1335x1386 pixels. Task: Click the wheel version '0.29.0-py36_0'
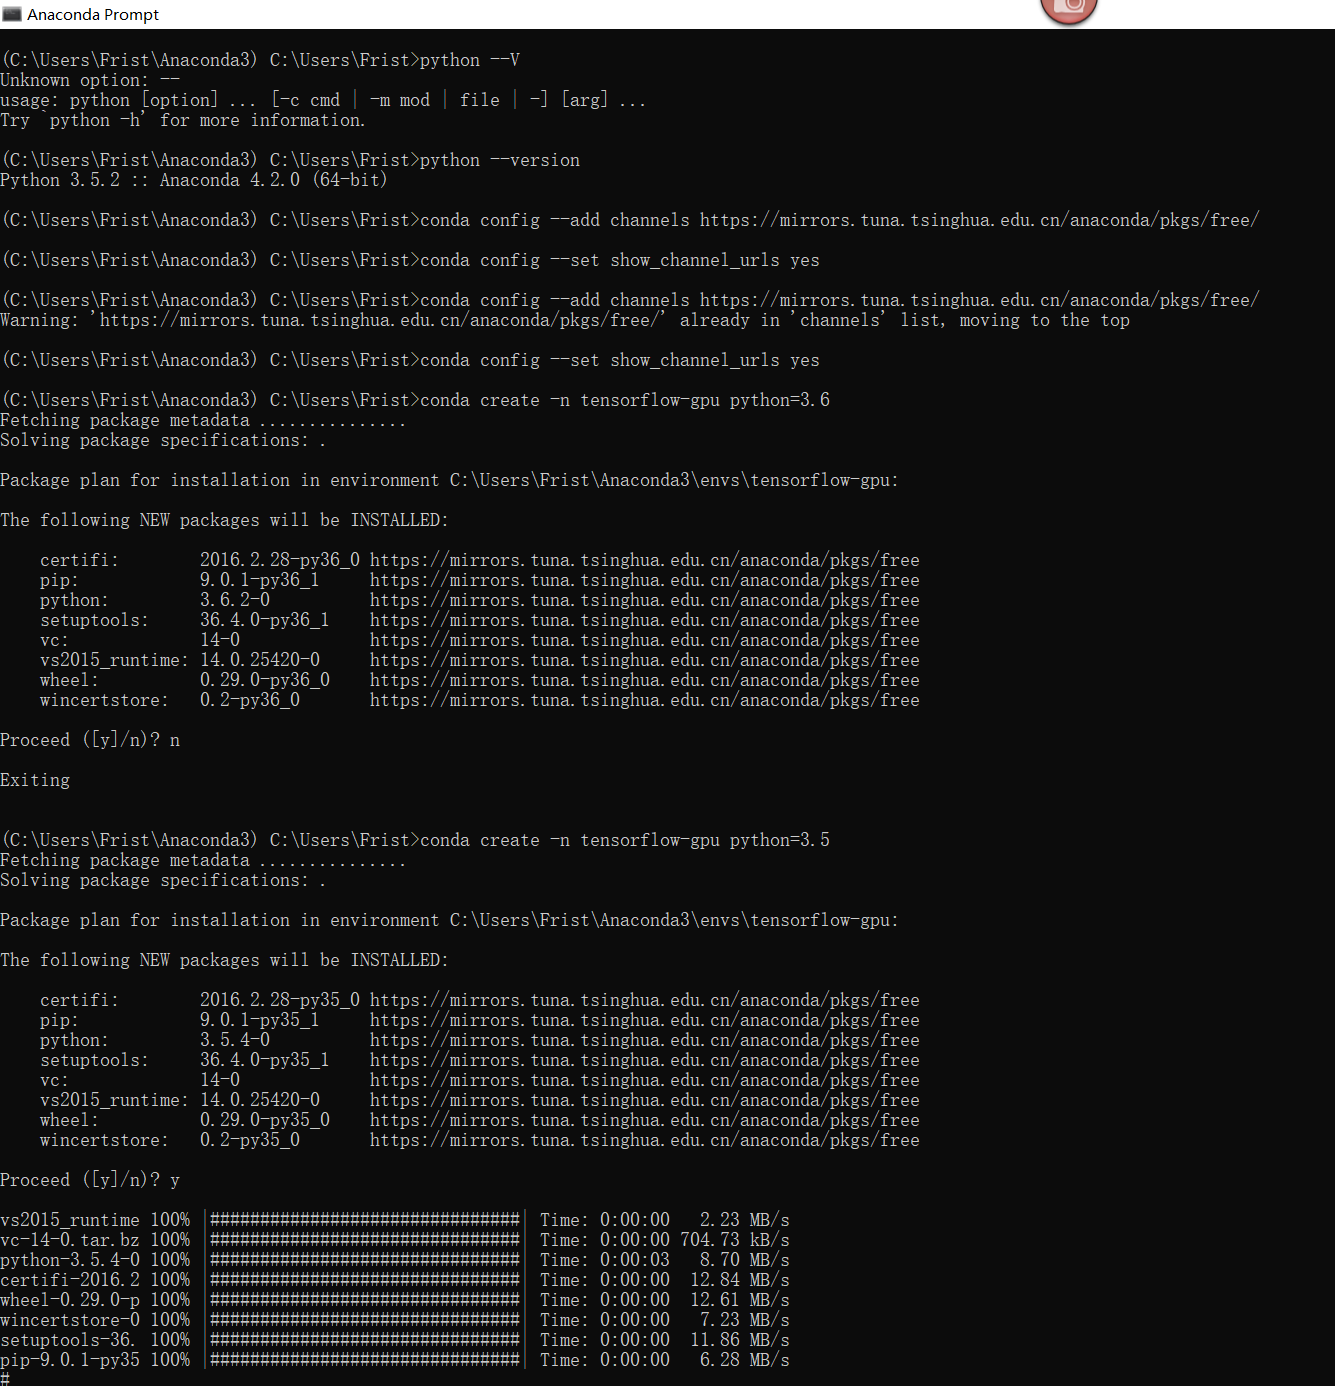click(x=265, y=680)
